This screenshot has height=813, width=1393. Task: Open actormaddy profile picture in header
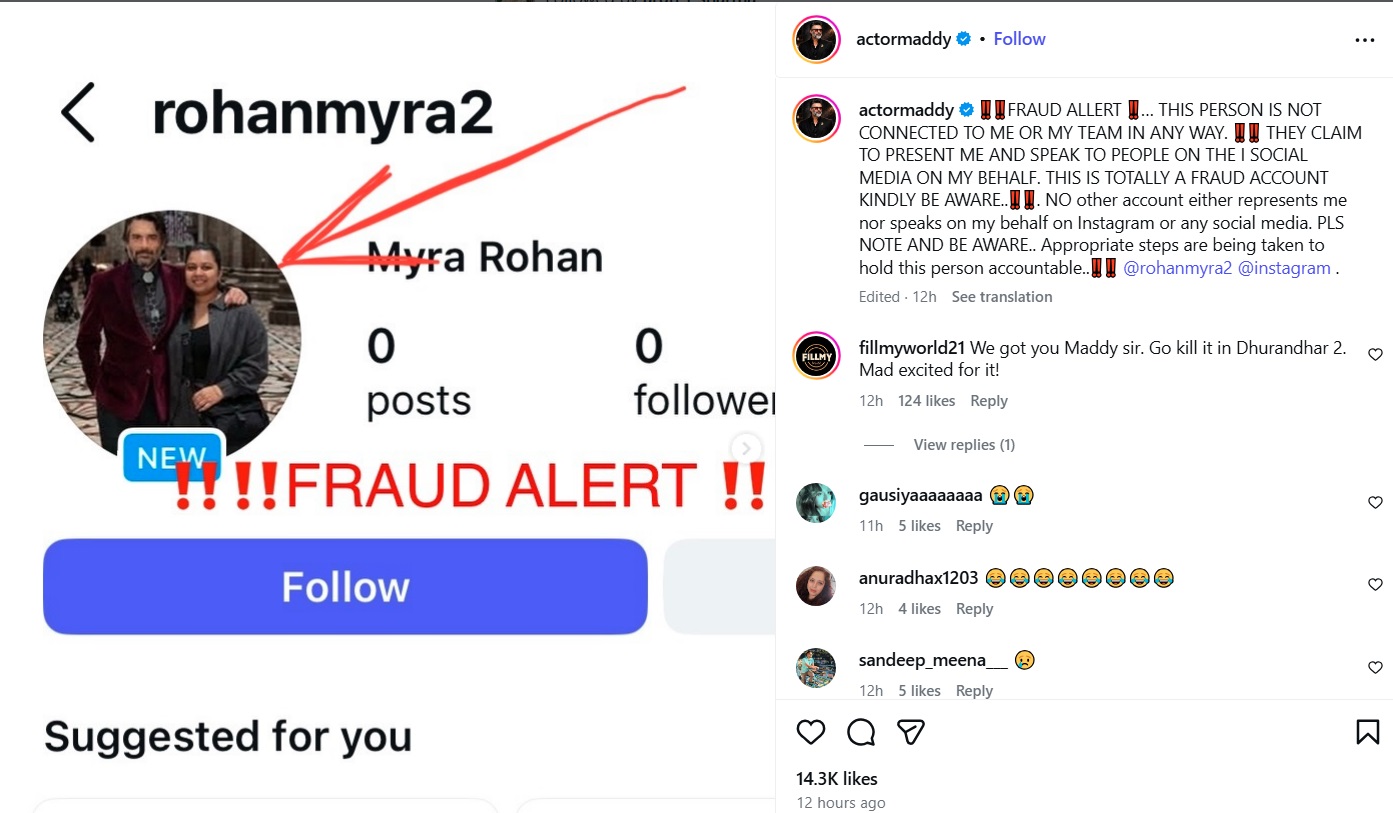[816, 40]
